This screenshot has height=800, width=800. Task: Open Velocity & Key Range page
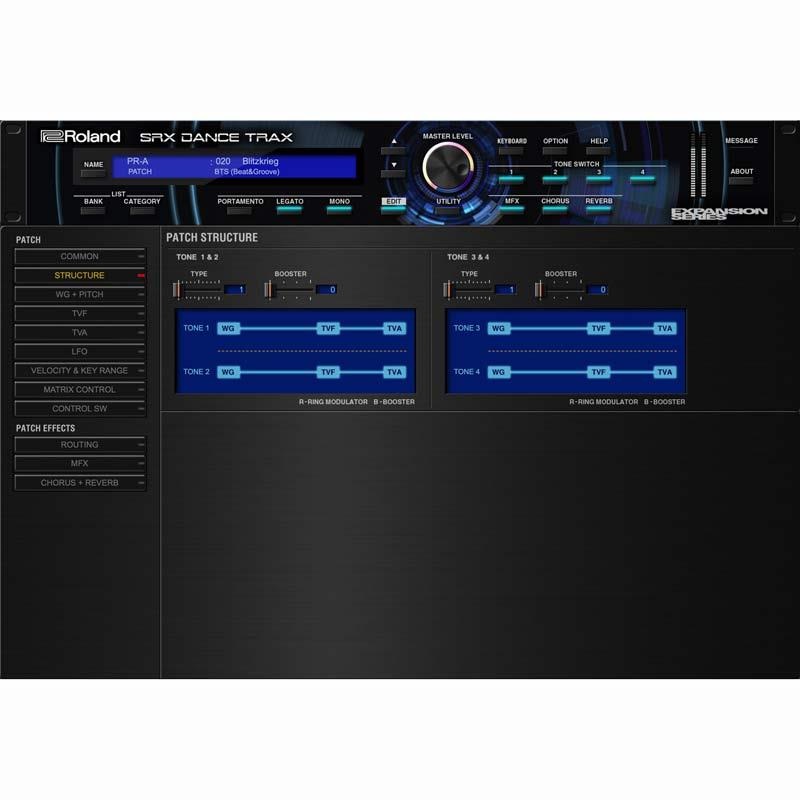(x=80, y=370)
